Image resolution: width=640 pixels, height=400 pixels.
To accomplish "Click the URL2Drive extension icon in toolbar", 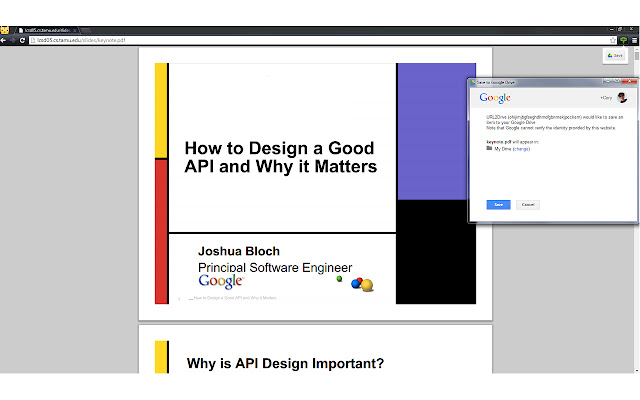I will pyautogui.click(x=621, y=40).
